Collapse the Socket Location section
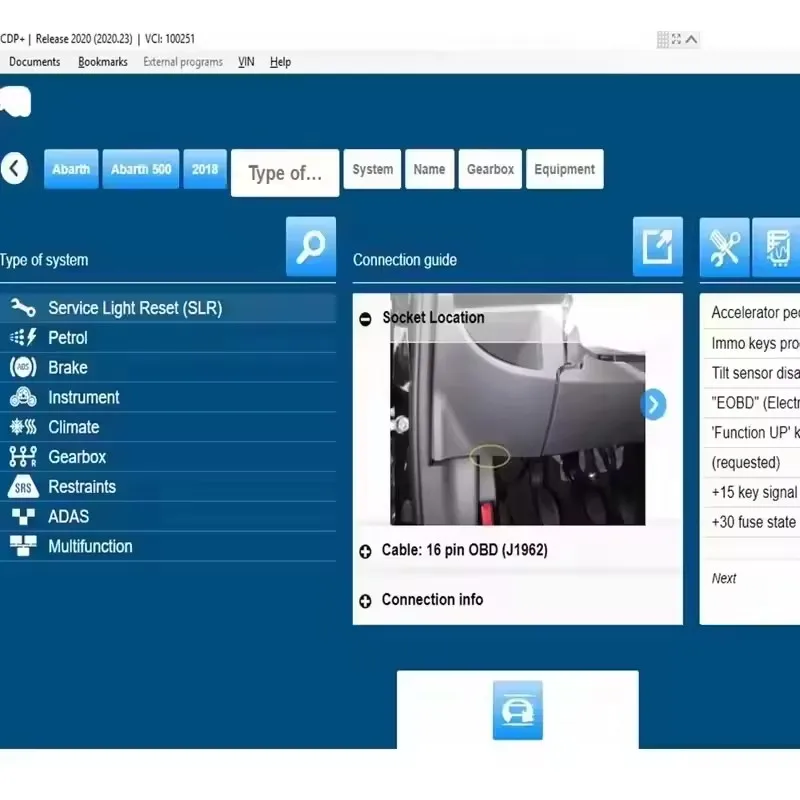 (365, 319)
